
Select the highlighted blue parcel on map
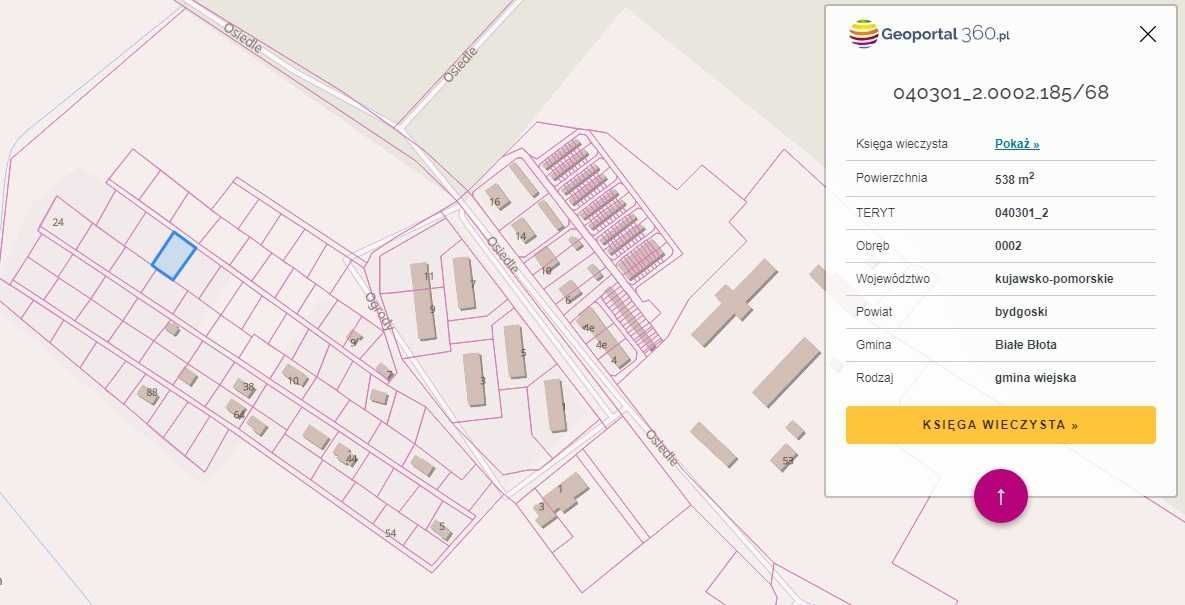tap(174, 256)
